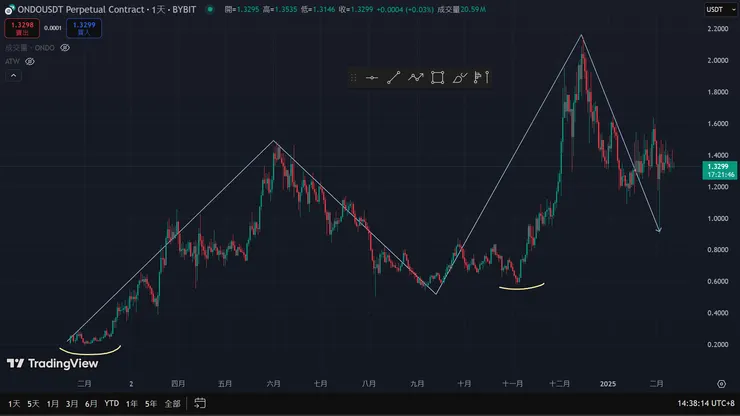Click the 1.0000 price axis label
740x416 pixels.
click(x=717, y=219)
